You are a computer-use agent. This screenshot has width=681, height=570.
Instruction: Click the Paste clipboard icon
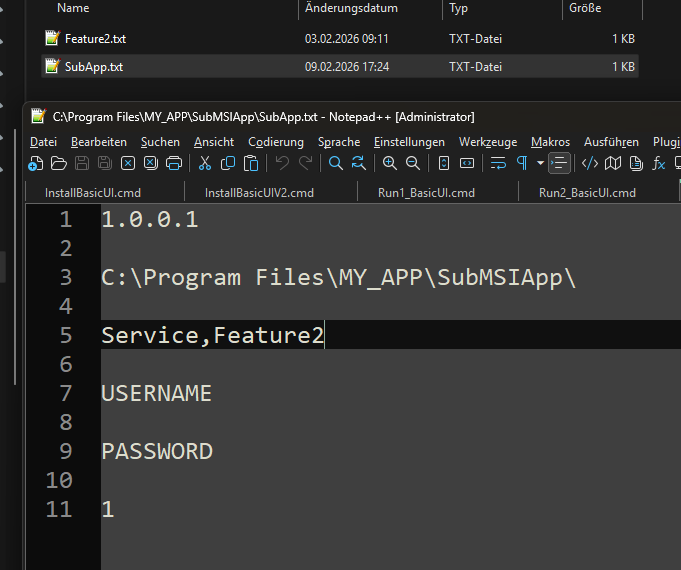[251, 163]
